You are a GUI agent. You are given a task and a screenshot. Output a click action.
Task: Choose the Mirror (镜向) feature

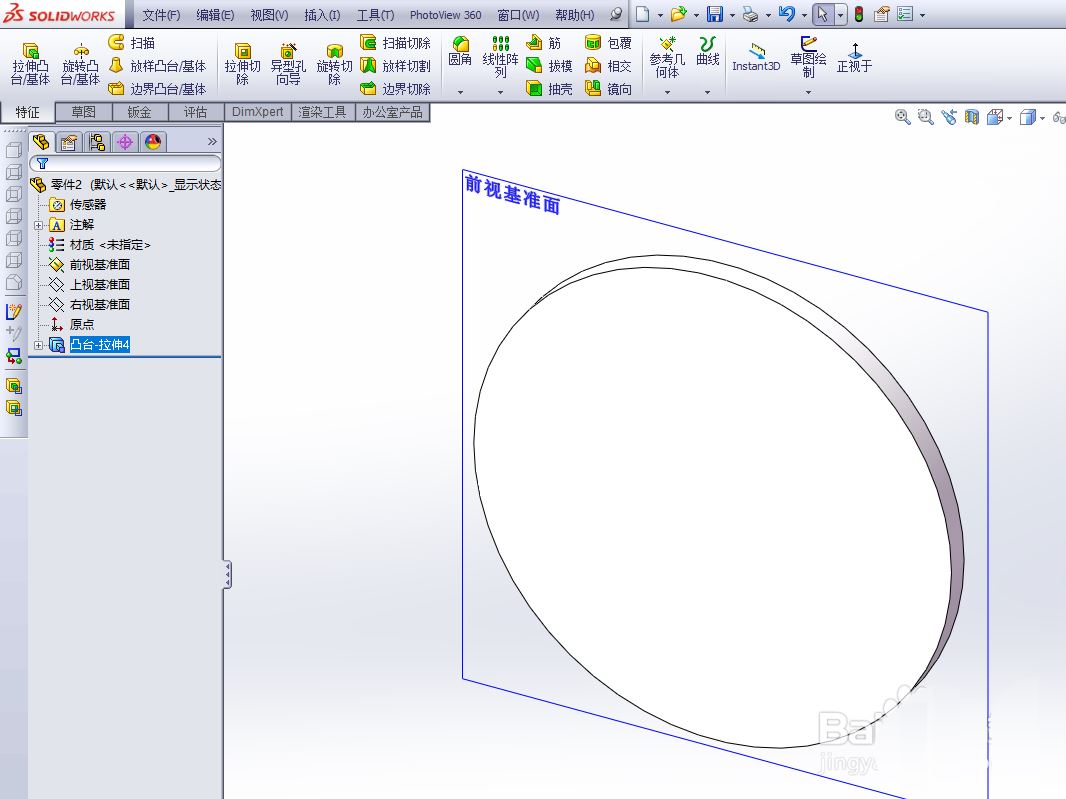(x=608, y=88)
